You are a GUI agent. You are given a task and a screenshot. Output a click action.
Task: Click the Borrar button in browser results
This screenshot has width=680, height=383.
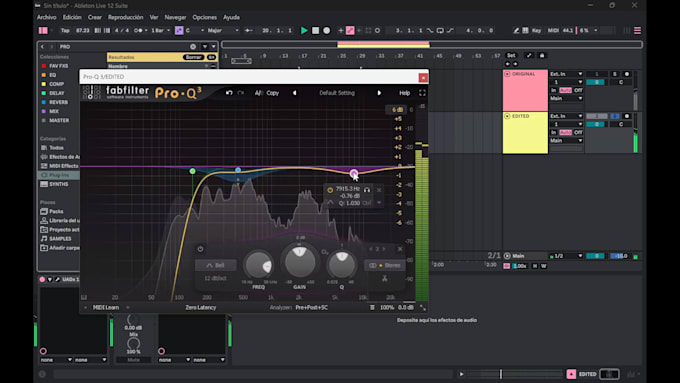193,57
